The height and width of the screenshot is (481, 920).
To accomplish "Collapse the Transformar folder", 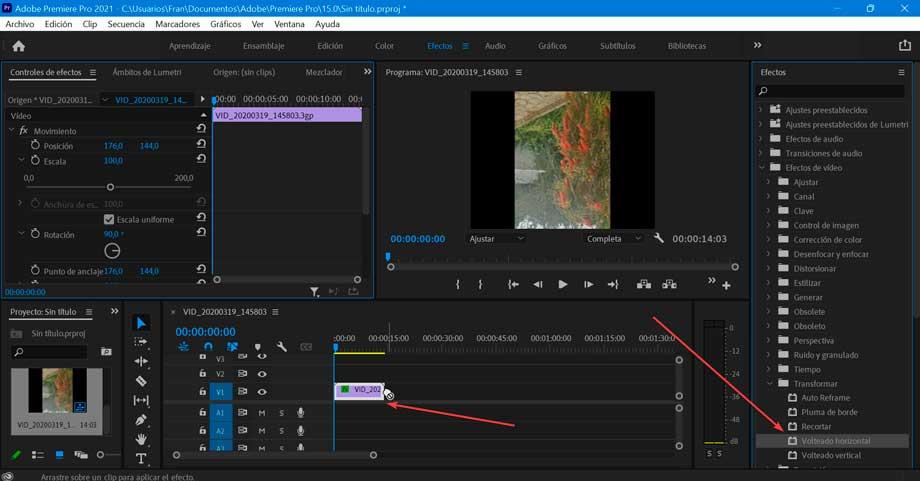I will pos(769,384).
